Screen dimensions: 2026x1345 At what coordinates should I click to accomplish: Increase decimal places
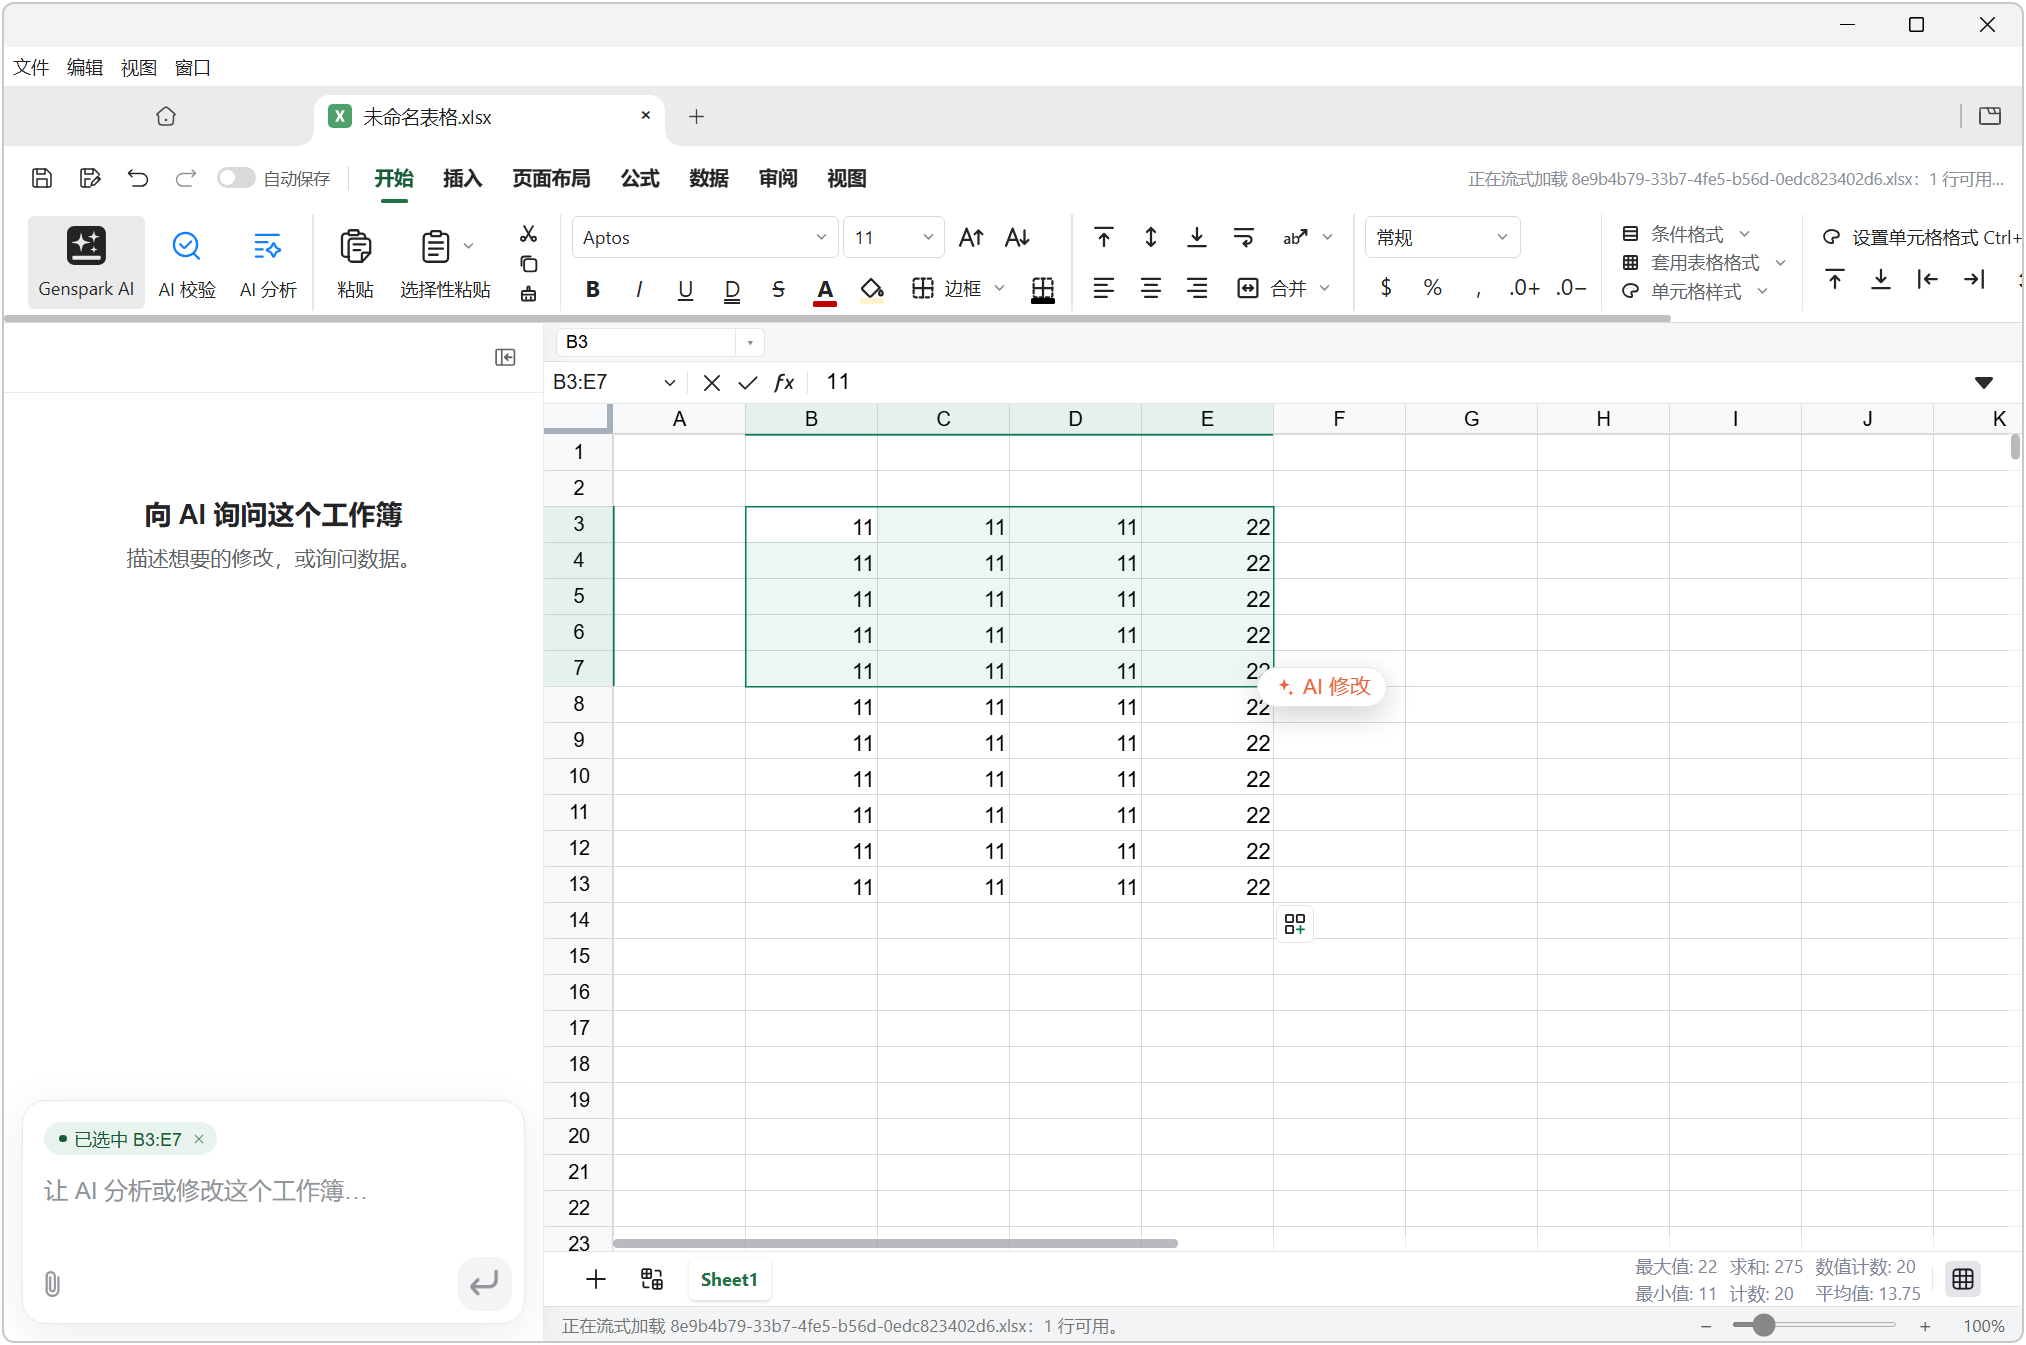point(1524,288)
